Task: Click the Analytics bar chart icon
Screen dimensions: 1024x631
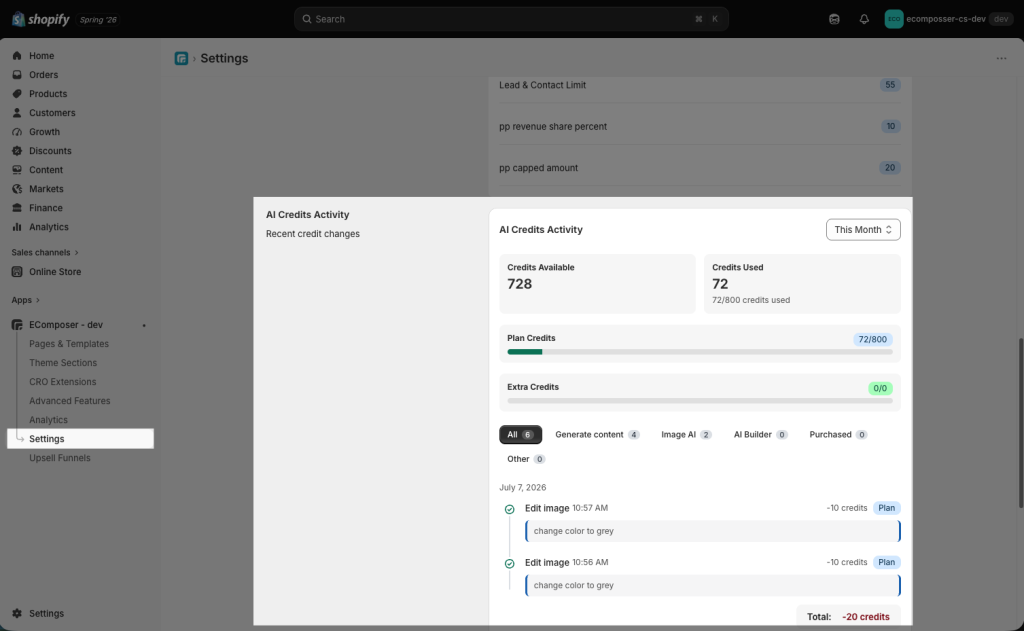Action: (17, 227)
